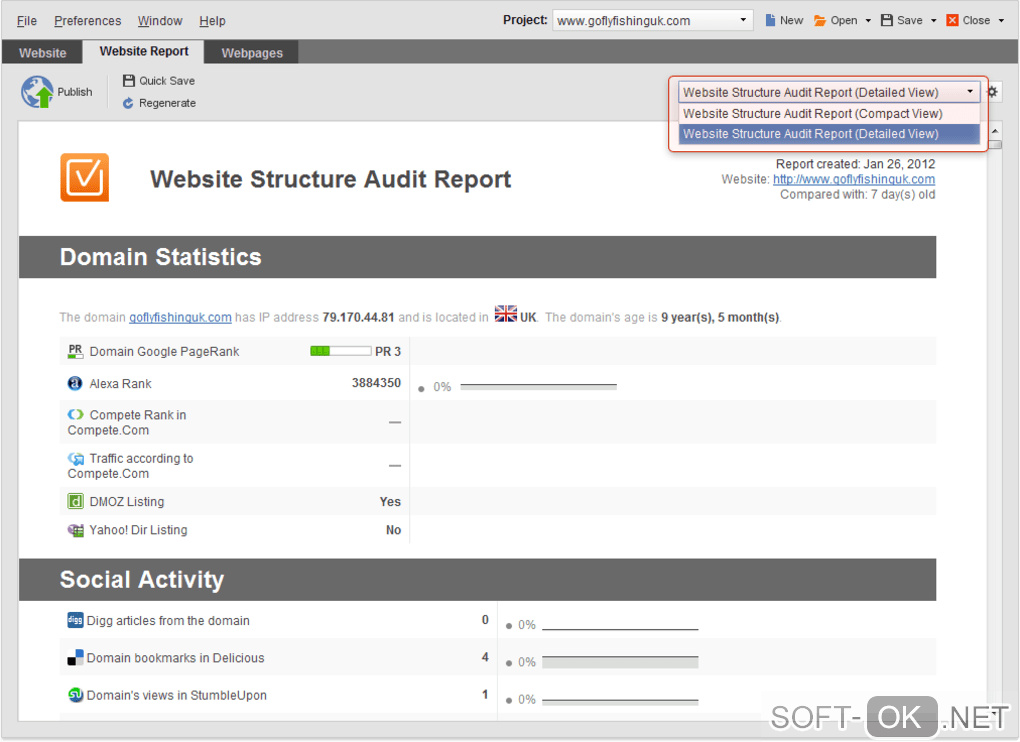This screenshot has width=1020, height=742.
Task: Click the Alexa Rank change bar
Action: [539, 386]
